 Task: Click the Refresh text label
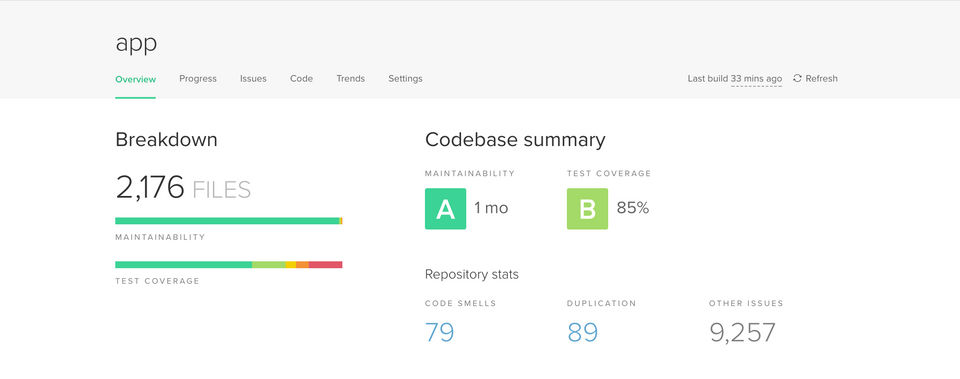point(821,78)
